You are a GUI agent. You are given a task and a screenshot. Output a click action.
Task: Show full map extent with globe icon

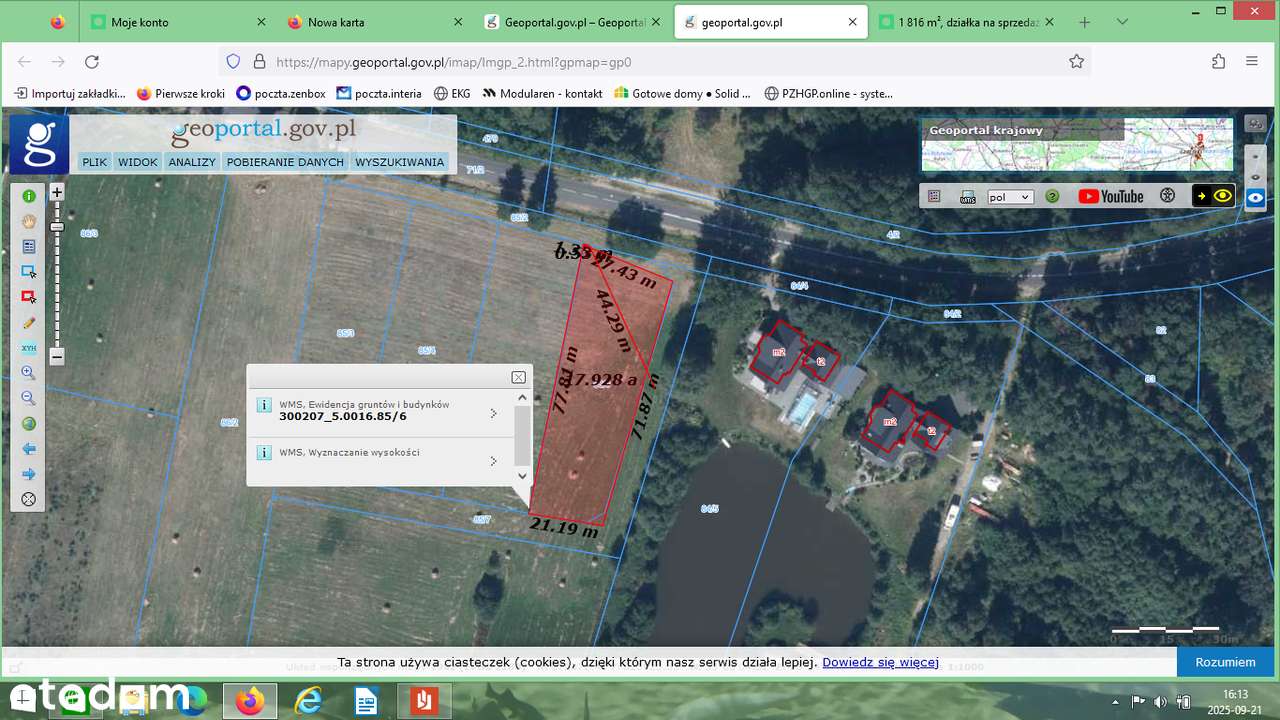point(29,424)
